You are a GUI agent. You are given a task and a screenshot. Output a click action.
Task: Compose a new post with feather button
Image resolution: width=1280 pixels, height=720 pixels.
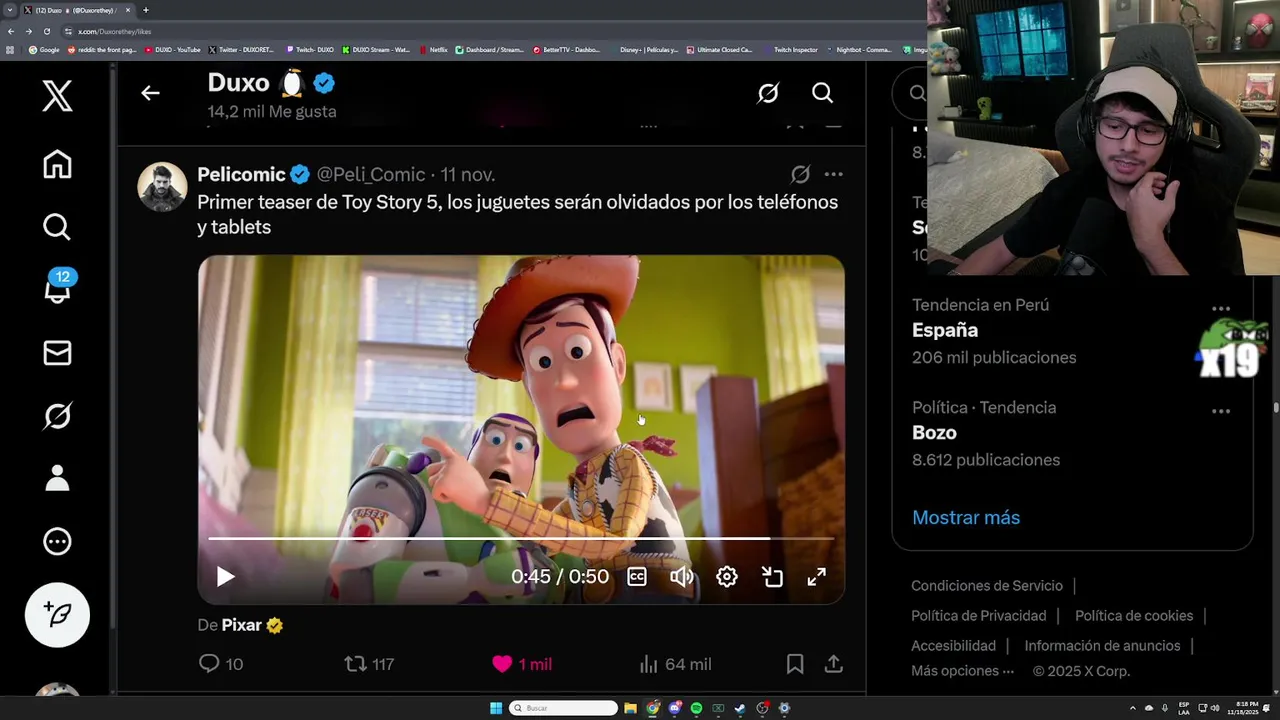(x=57, y=614)
